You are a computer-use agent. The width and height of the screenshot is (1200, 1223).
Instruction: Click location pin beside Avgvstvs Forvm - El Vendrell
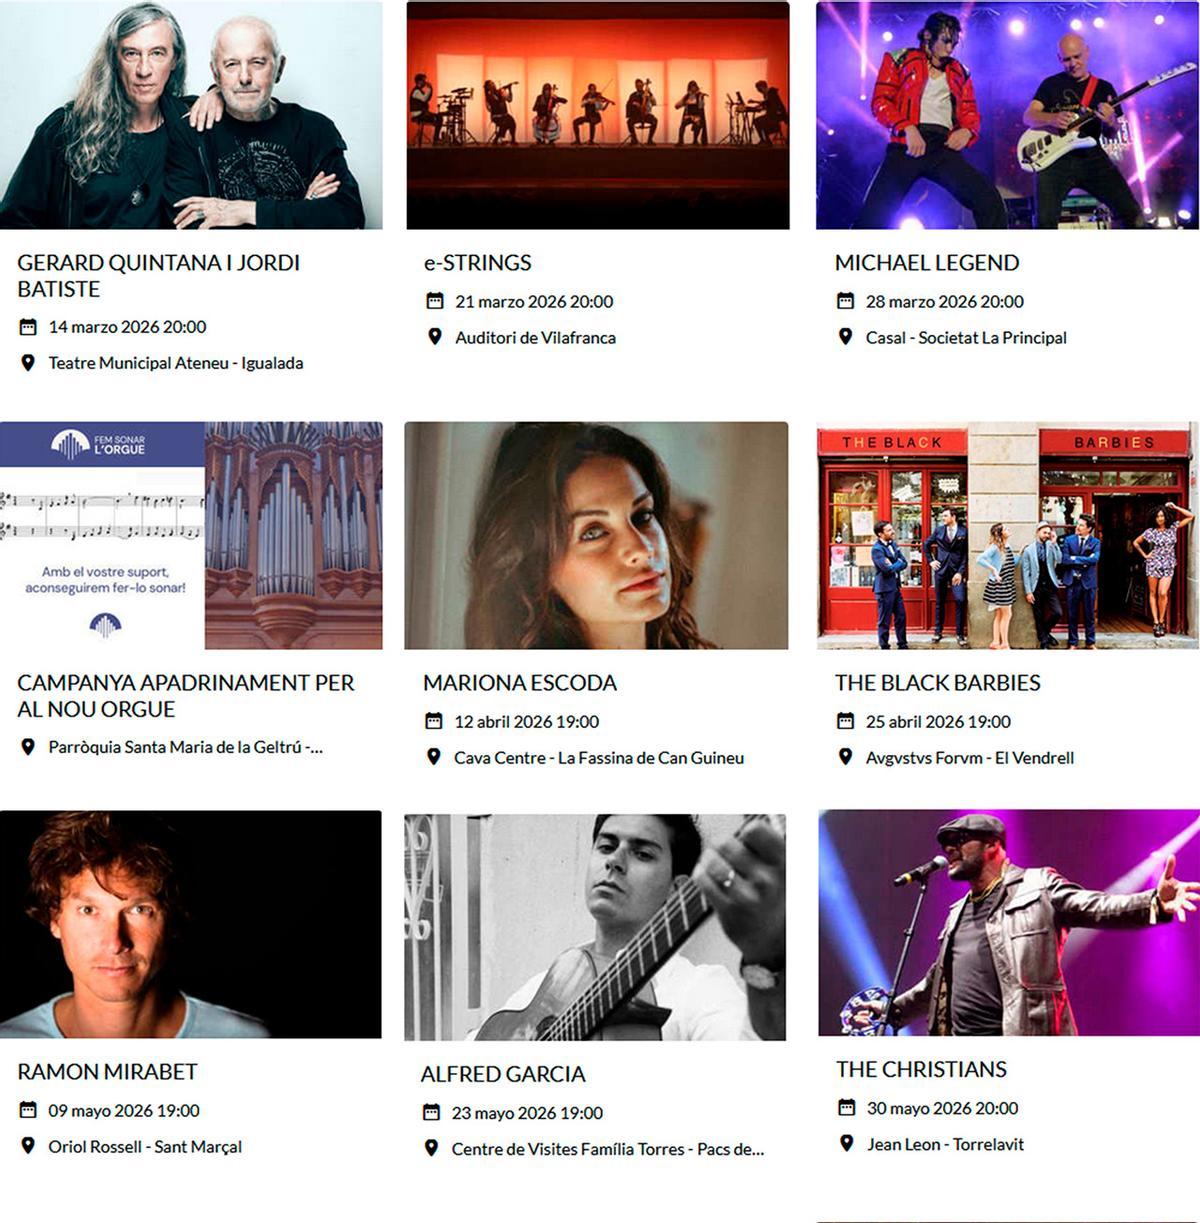[x=845, y=757]
